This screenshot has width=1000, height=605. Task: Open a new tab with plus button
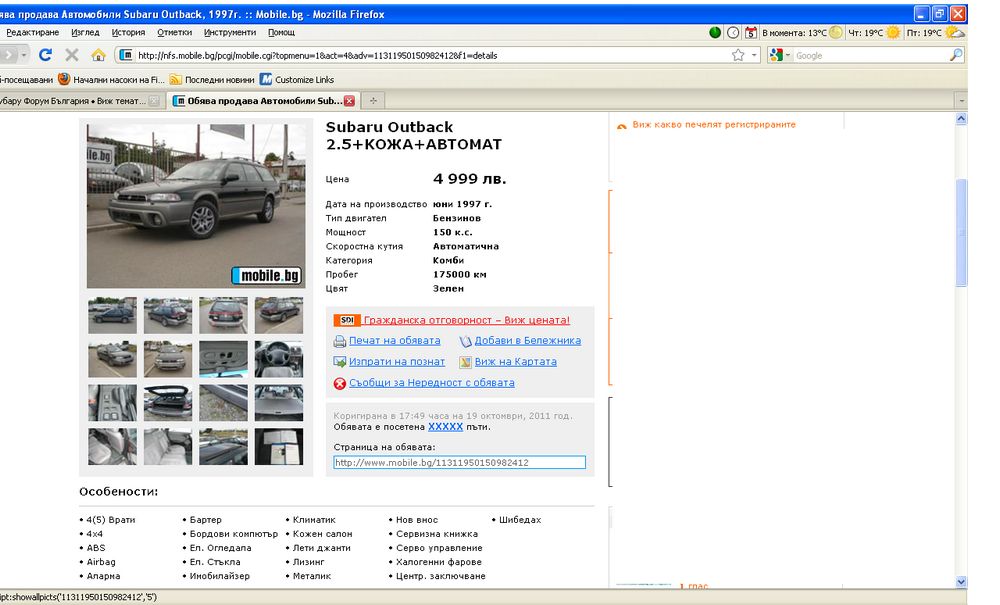coord(373,101)
